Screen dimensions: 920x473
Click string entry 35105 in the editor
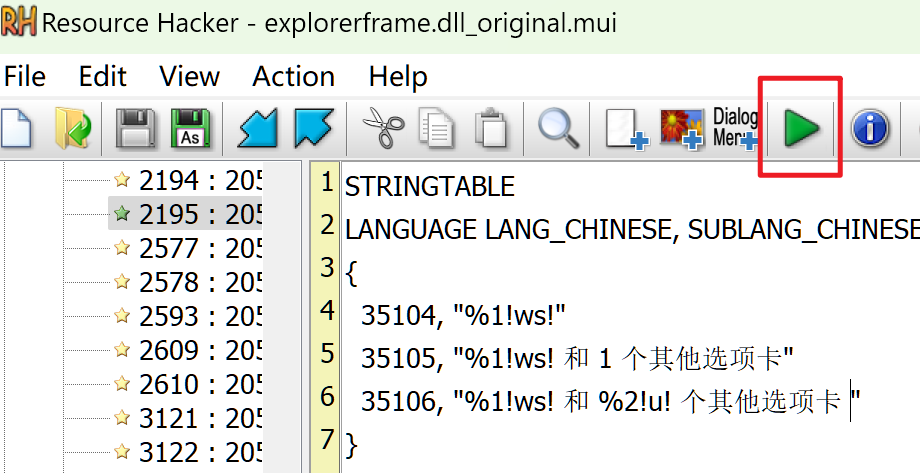[577, 358]
